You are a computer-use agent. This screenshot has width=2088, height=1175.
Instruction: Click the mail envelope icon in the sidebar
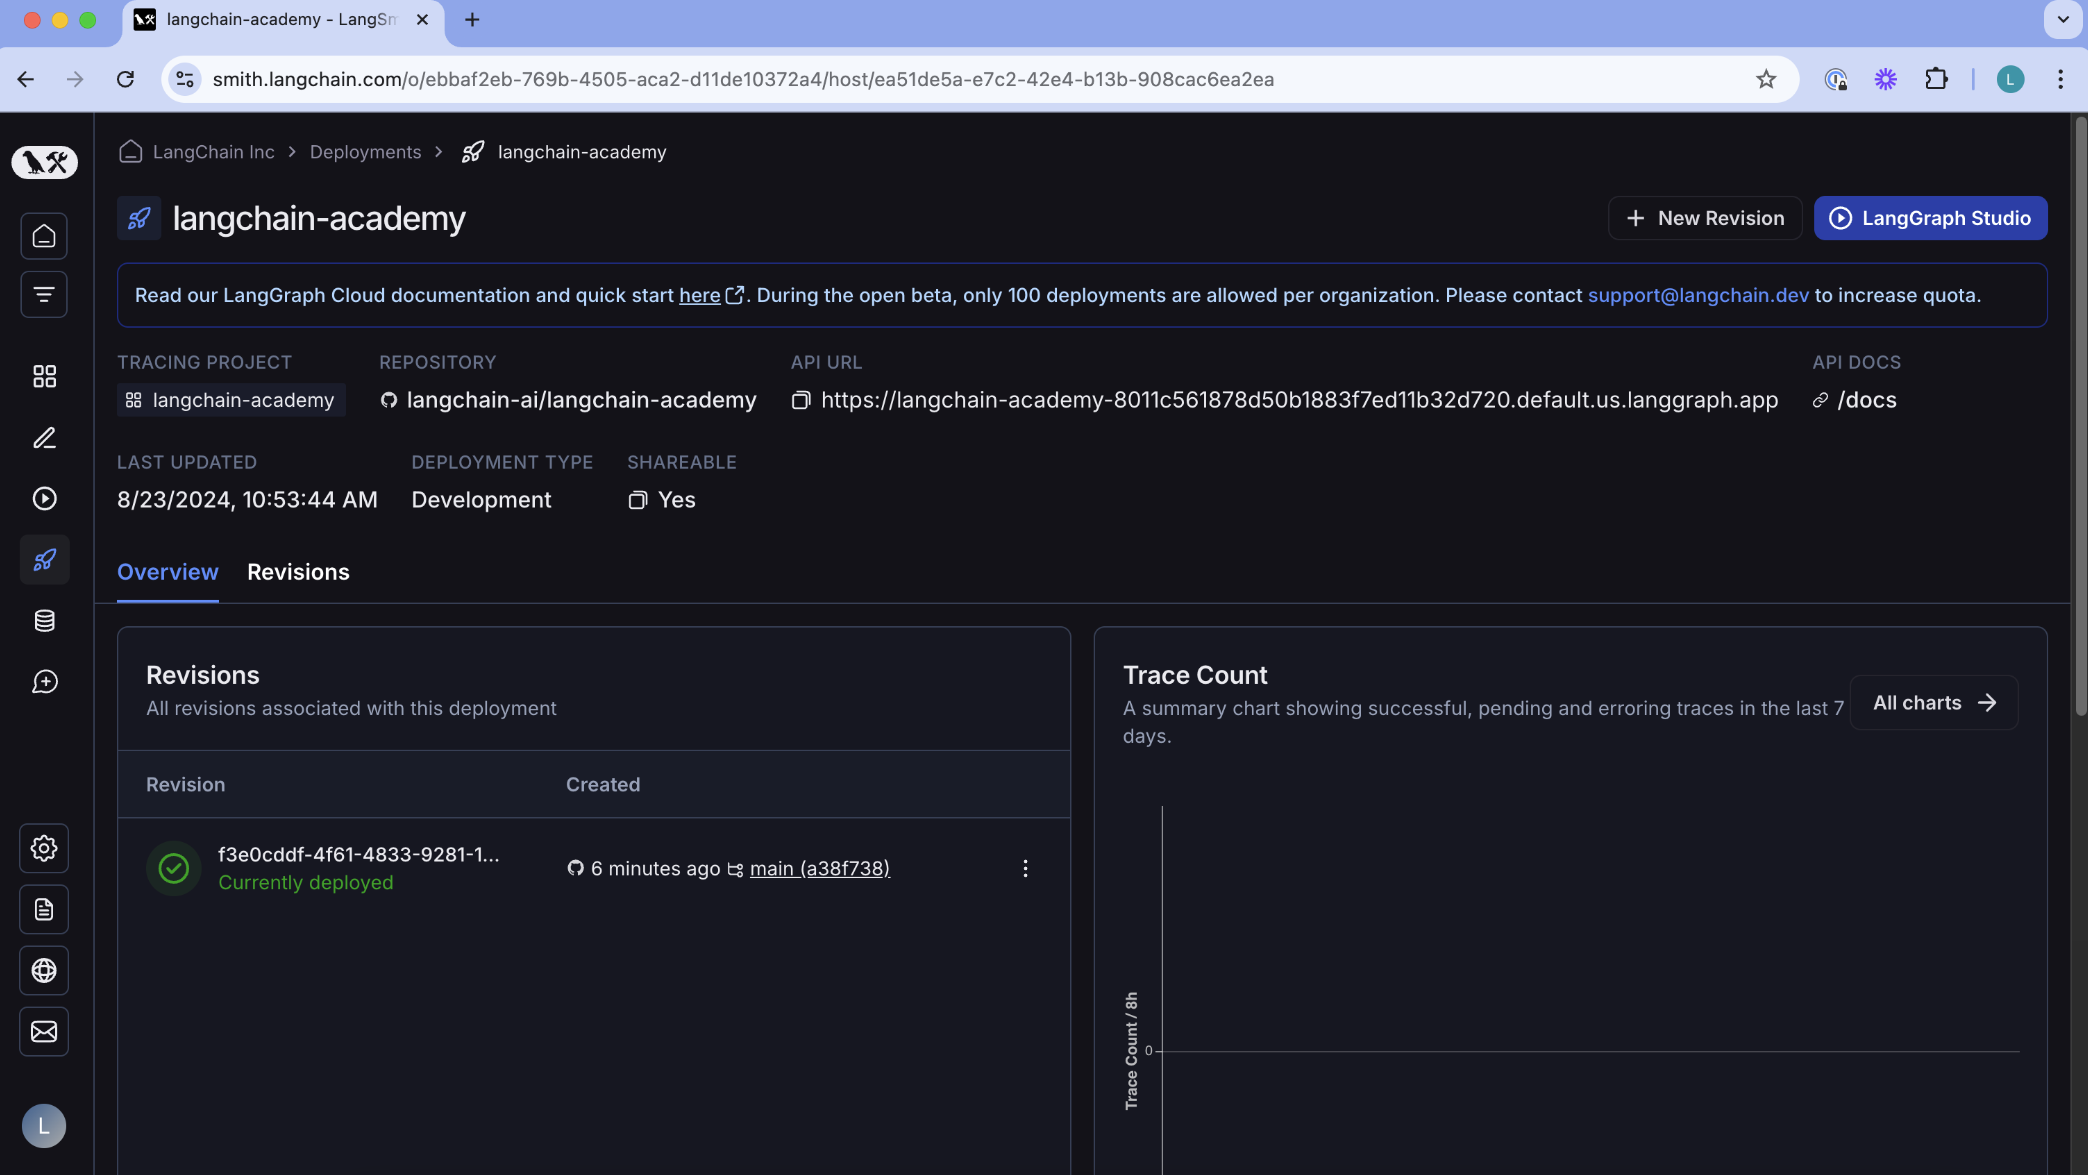pos(44,1031)
